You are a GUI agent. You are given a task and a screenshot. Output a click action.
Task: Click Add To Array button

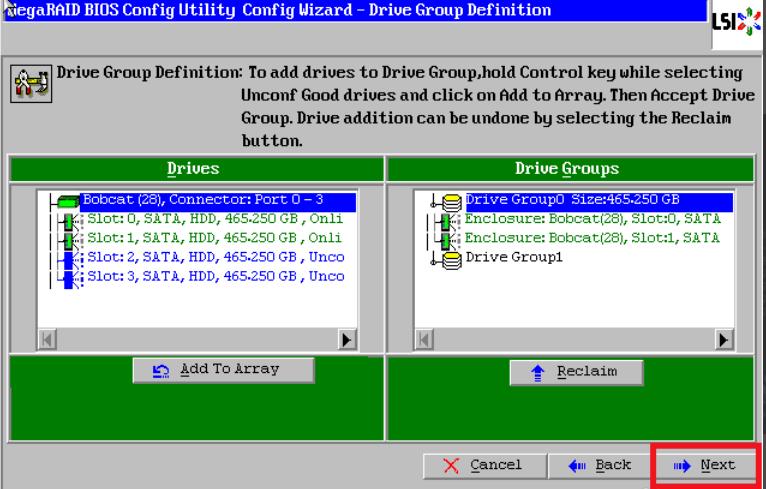(223, 370)
